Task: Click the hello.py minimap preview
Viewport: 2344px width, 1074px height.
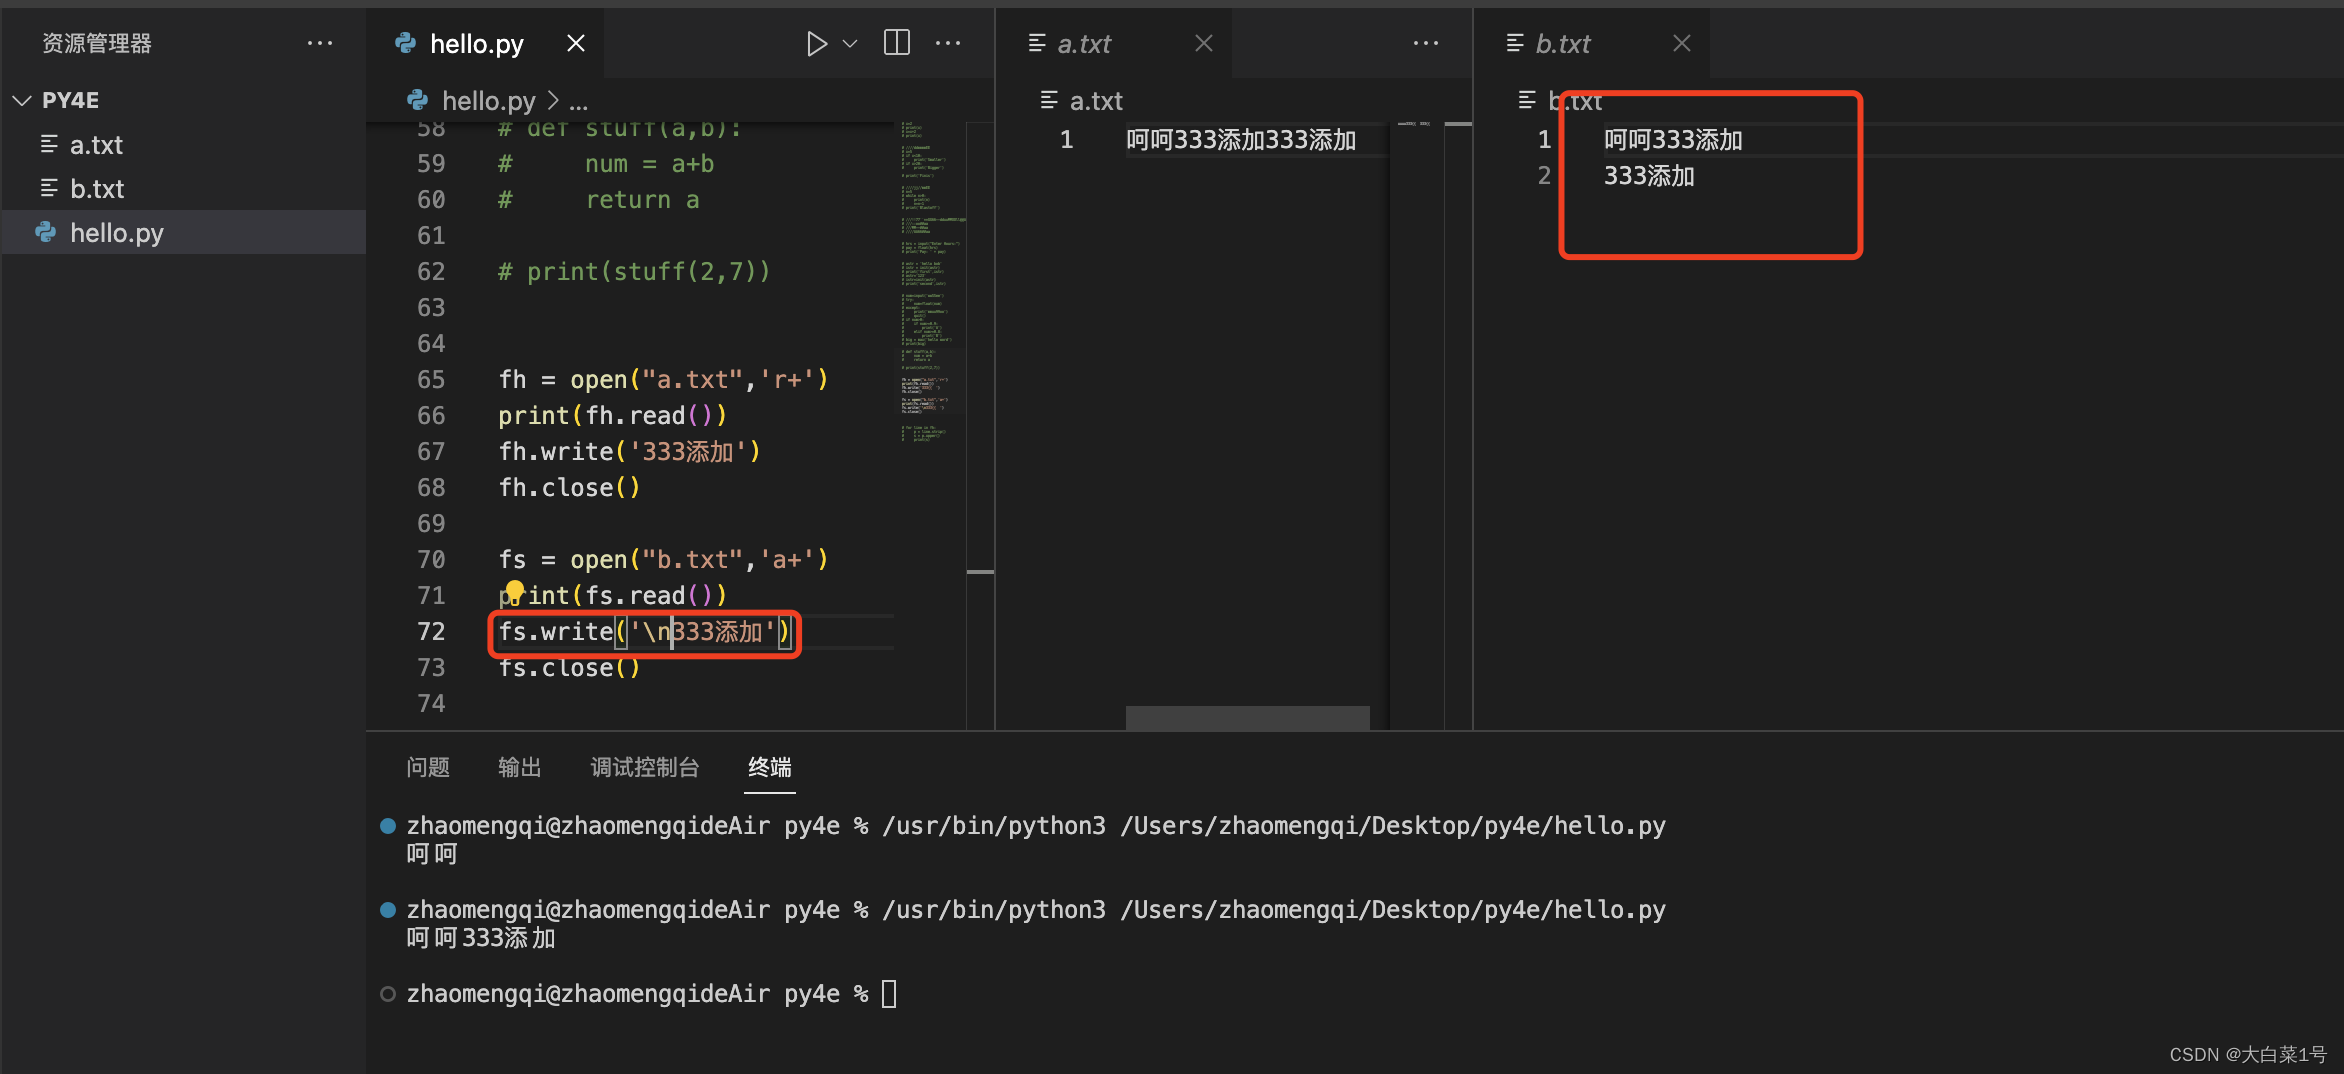Action: (930, 280)
